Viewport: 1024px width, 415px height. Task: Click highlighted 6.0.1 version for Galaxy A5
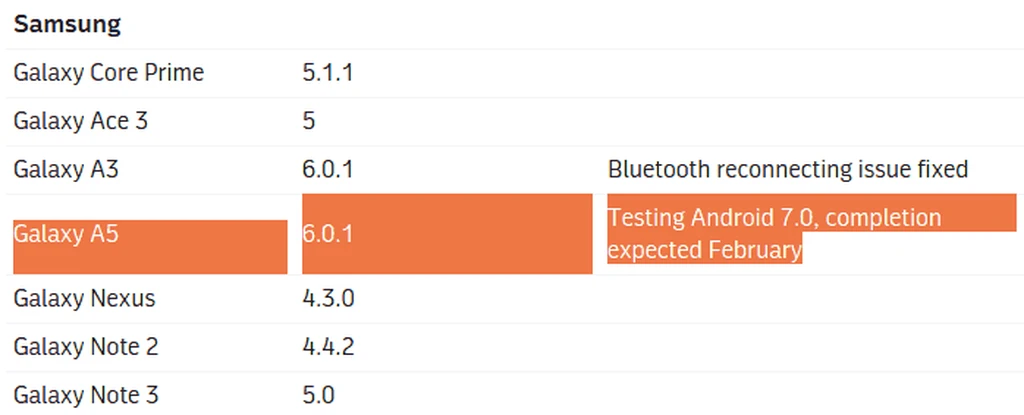coord(447,233)
